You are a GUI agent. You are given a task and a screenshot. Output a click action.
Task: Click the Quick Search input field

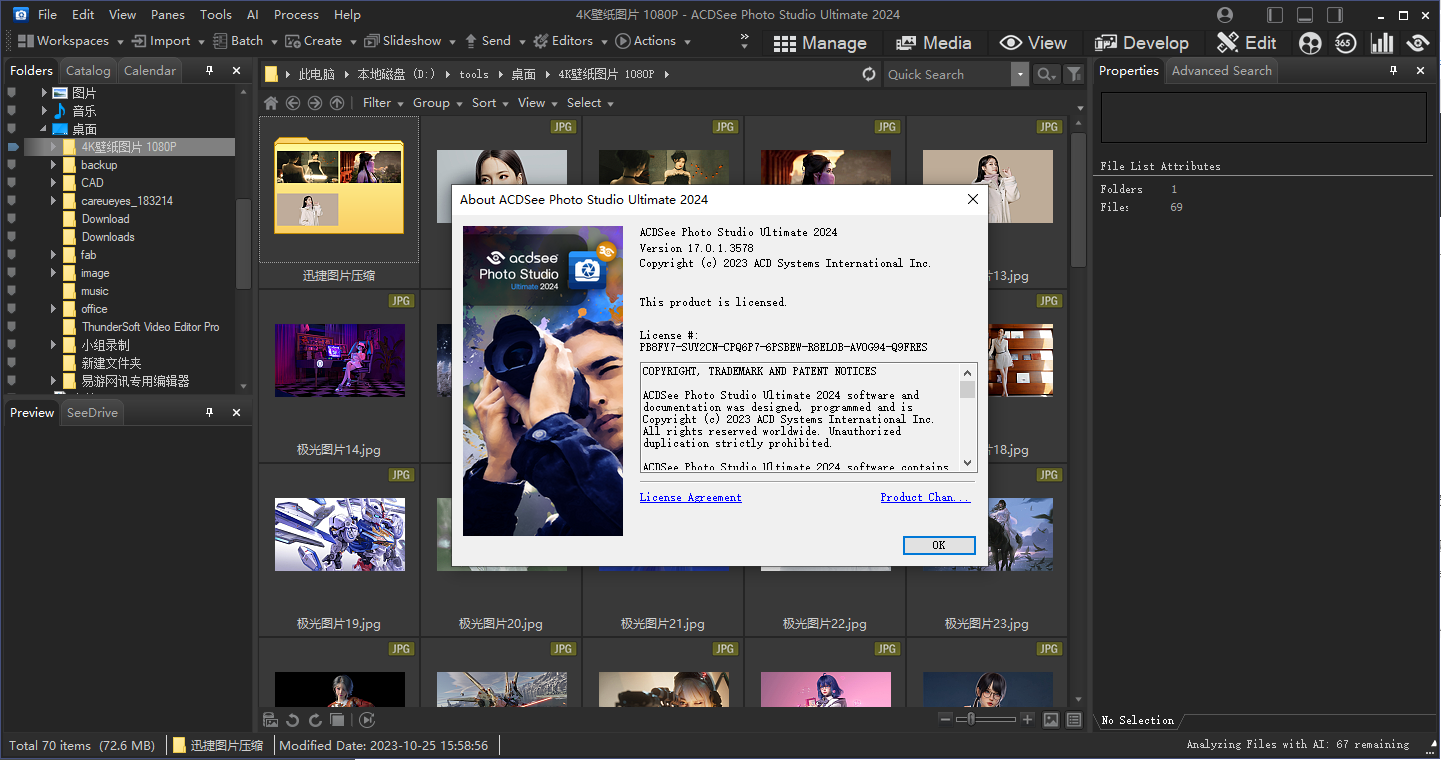point(947,74)
